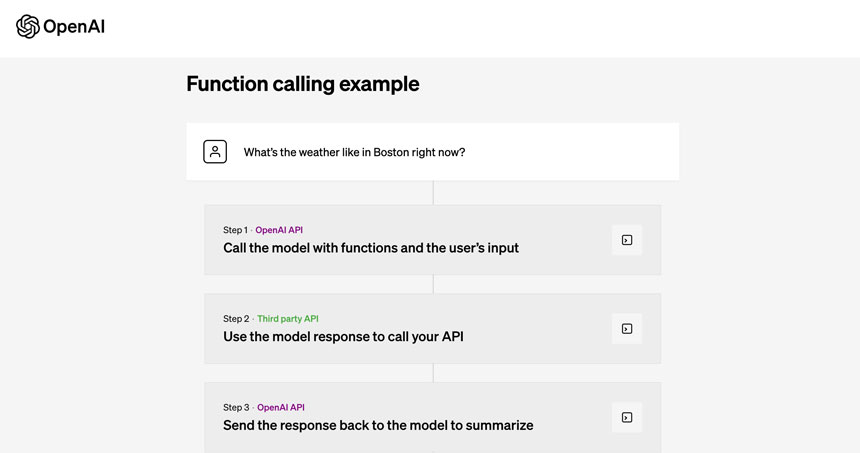
Task: Click the 'Step 2' label text
Action: click(236, 319)
